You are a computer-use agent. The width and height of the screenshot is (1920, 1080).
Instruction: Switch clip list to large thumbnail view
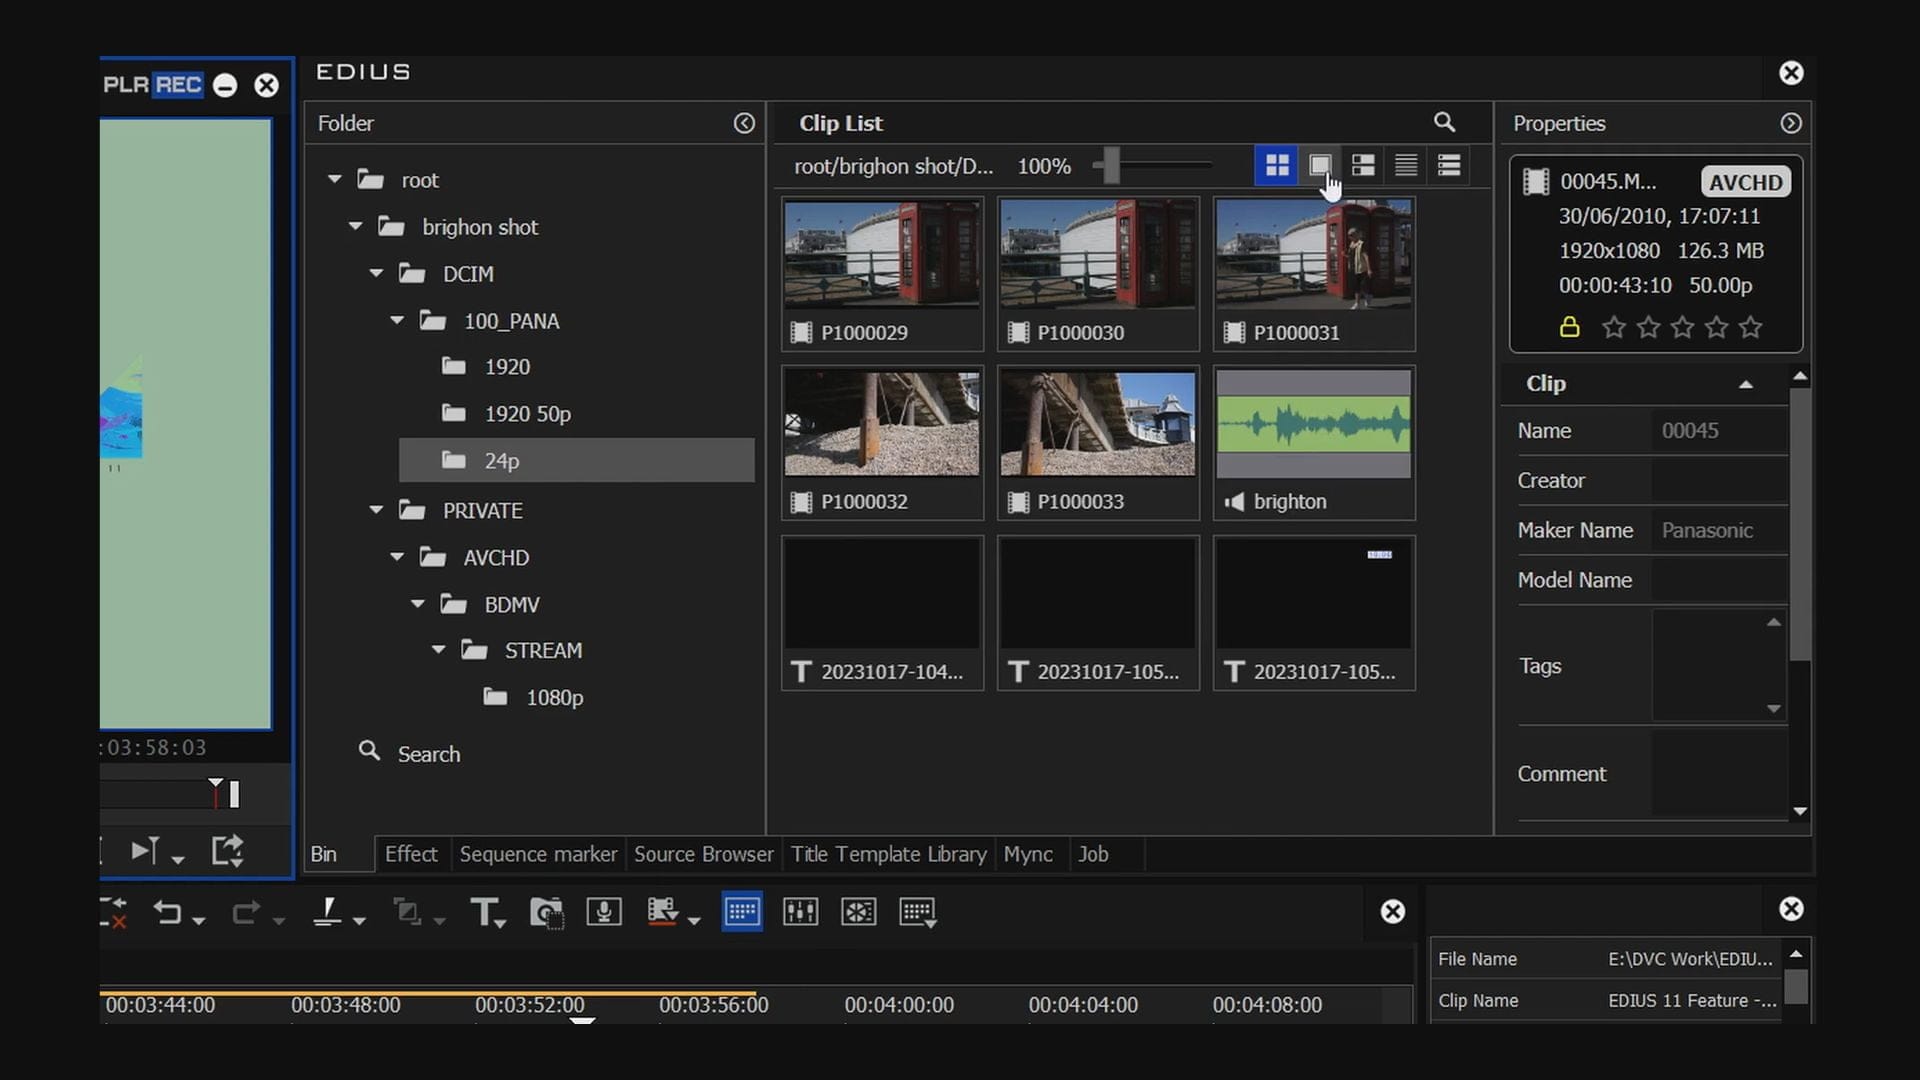tap(1320, 165)
